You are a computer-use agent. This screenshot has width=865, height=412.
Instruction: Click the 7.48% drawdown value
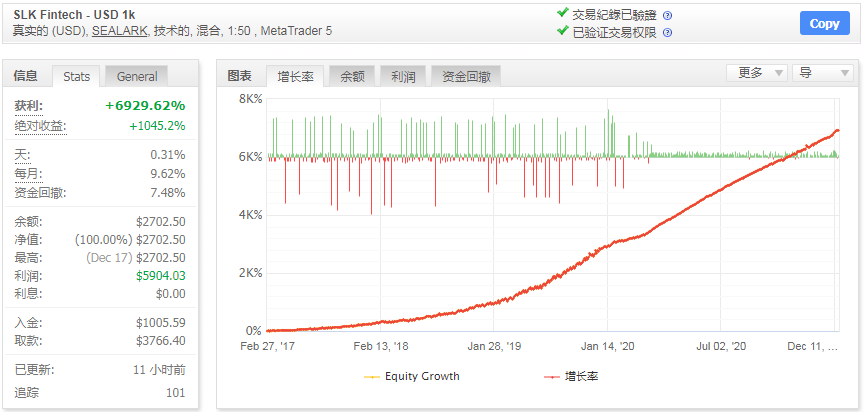pos(168,193)
